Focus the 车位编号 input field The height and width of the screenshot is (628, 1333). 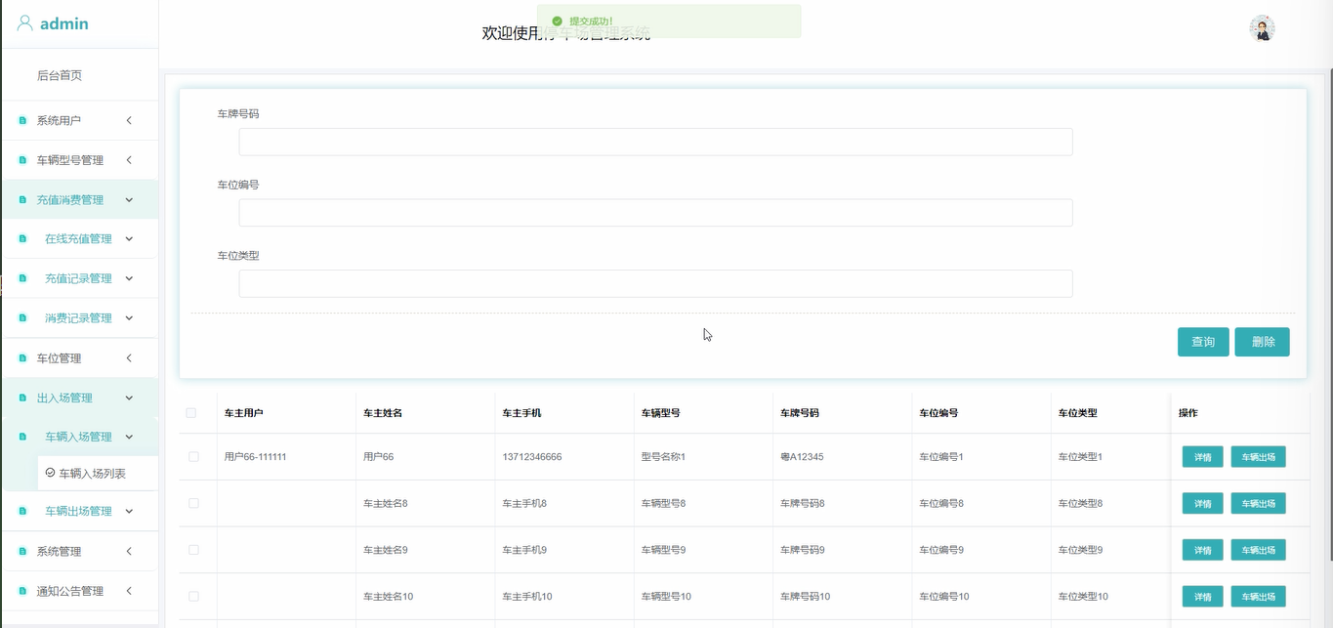tap(655, 213)
